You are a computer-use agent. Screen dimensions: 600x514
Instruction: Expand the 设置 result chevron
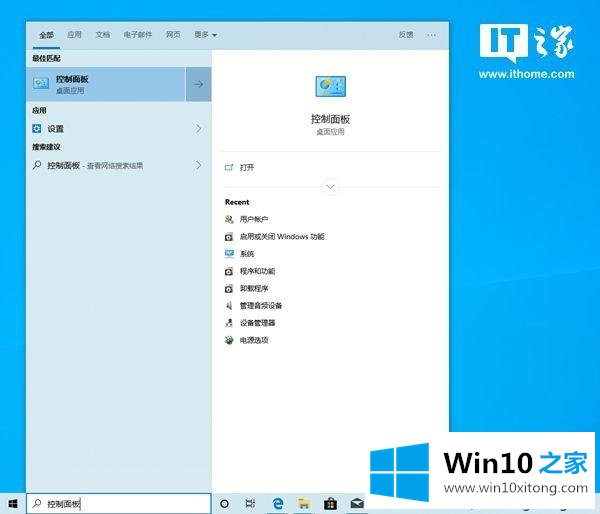coord(198,129)
